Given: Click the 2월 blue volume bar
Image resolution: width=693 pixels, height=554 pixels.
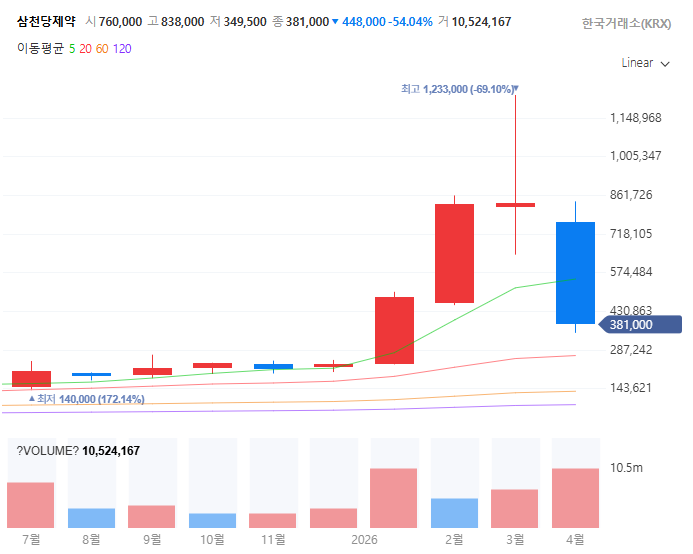Looking at the screenshot, I should point(454,513).
